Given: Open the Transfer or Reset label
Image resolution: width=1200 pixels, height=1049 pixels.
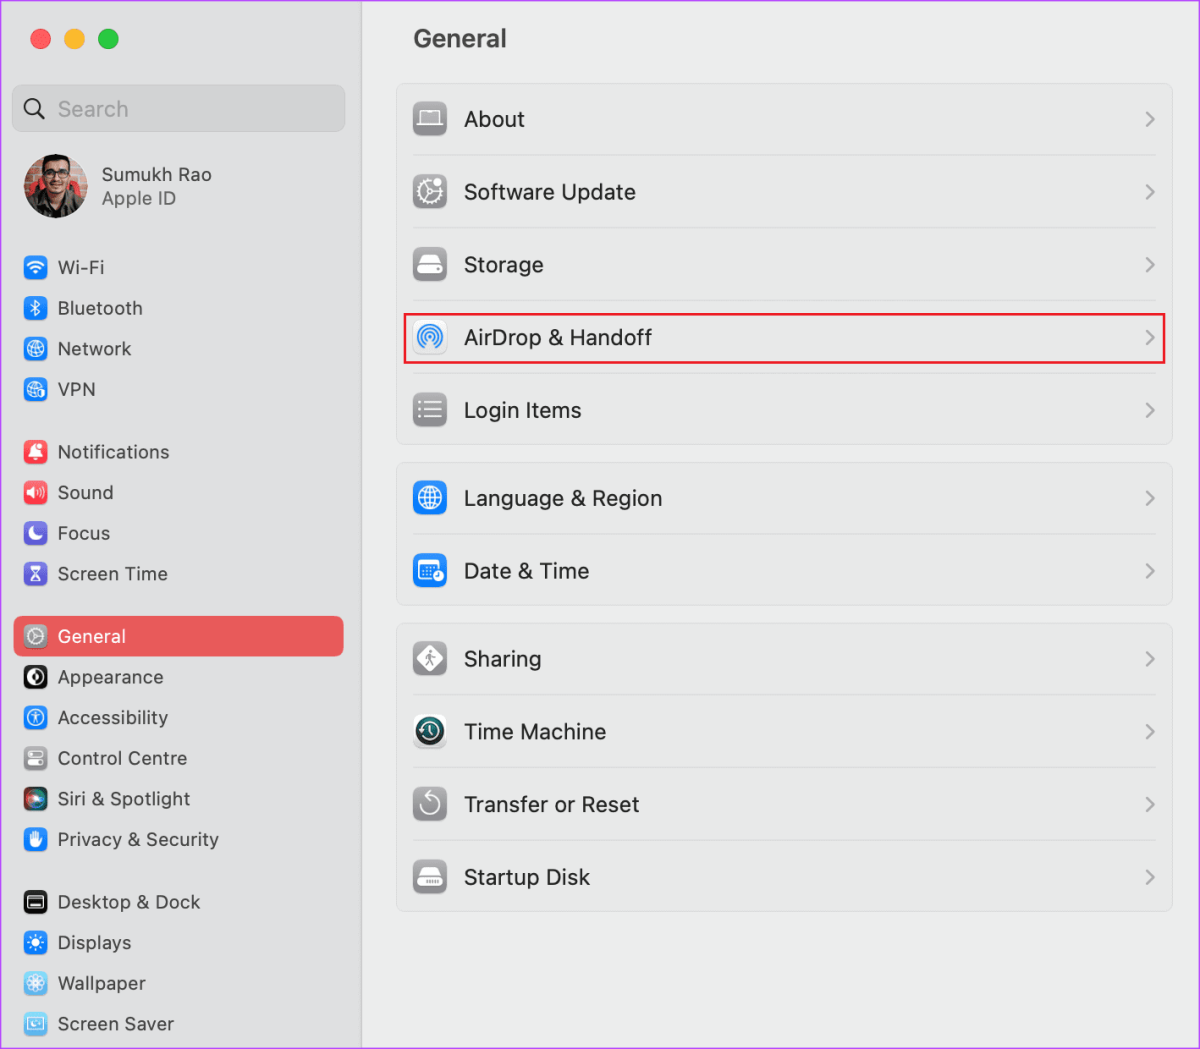Looking at the screenshot, I should click(x=552, y=804).
